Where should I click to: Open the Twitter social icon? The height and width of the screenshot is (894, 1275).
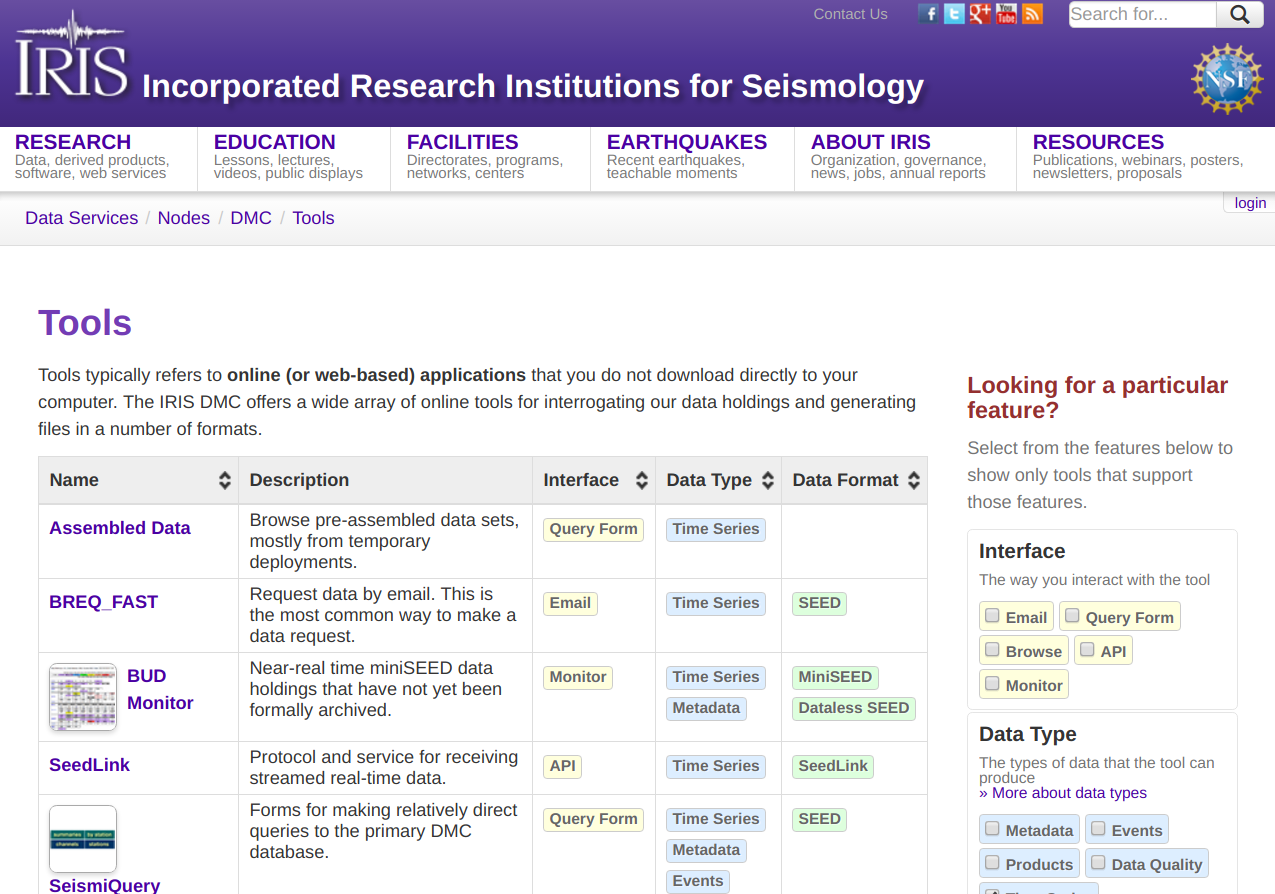[954, 14]
